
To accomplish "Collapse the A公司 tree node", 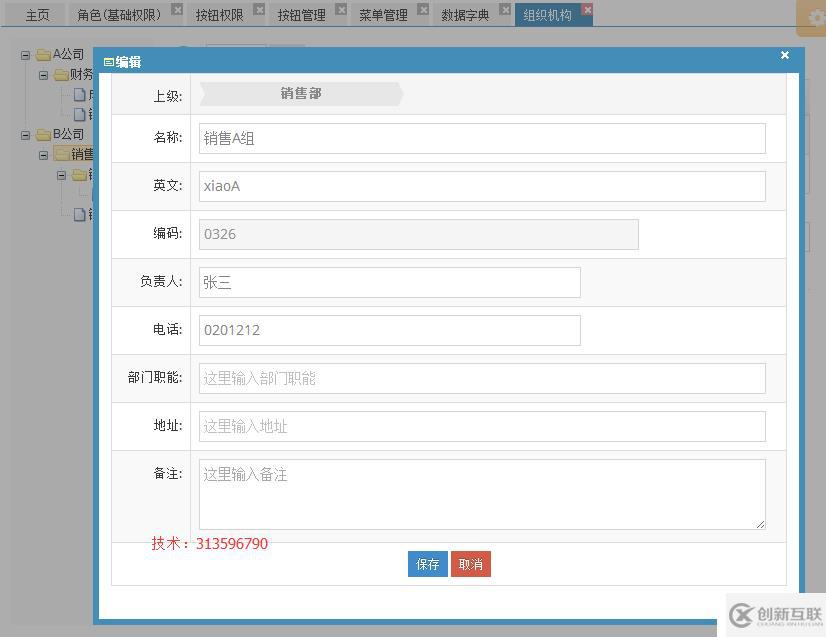I will coord(24,52).
